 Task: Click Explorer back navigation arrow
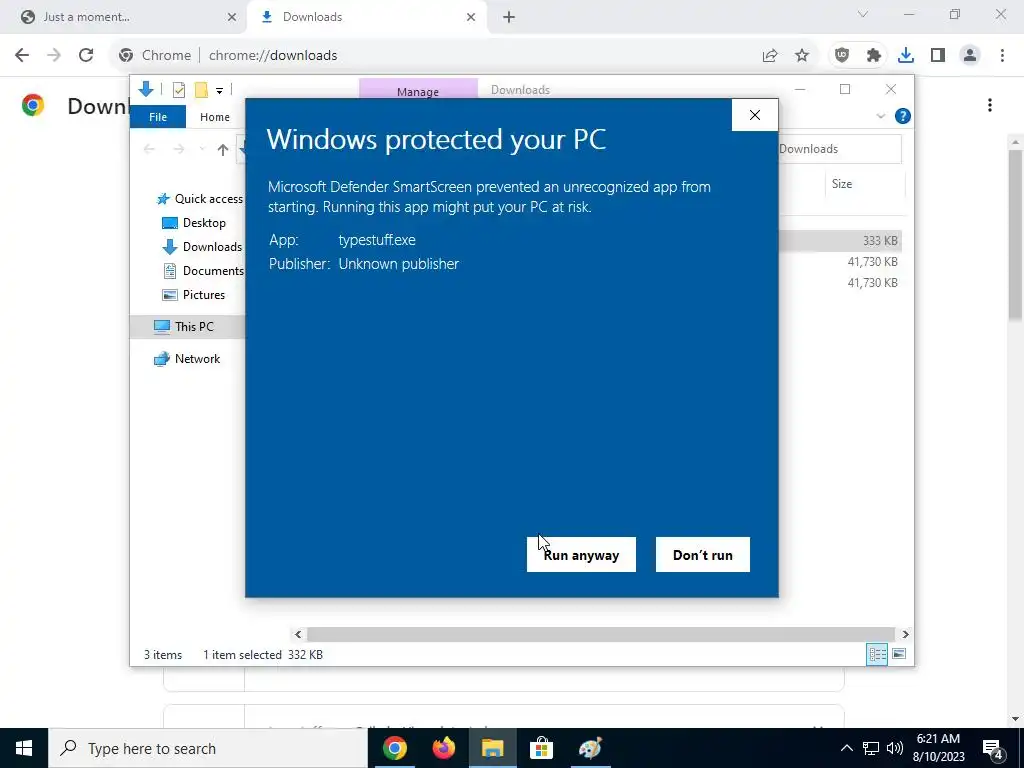(x=149, y=150)
